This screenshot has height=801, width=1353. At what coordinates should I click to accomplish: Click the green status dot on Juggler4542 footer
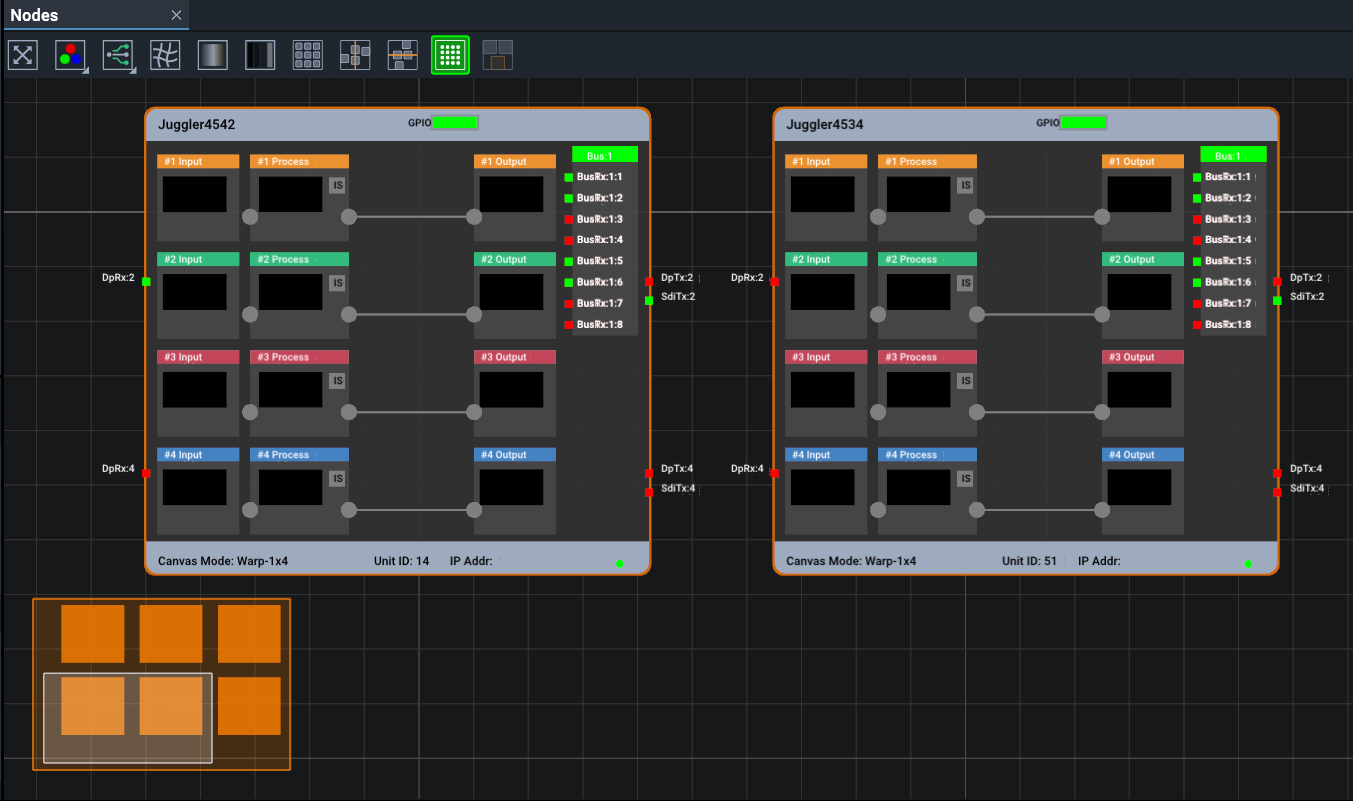pos(620,564)
